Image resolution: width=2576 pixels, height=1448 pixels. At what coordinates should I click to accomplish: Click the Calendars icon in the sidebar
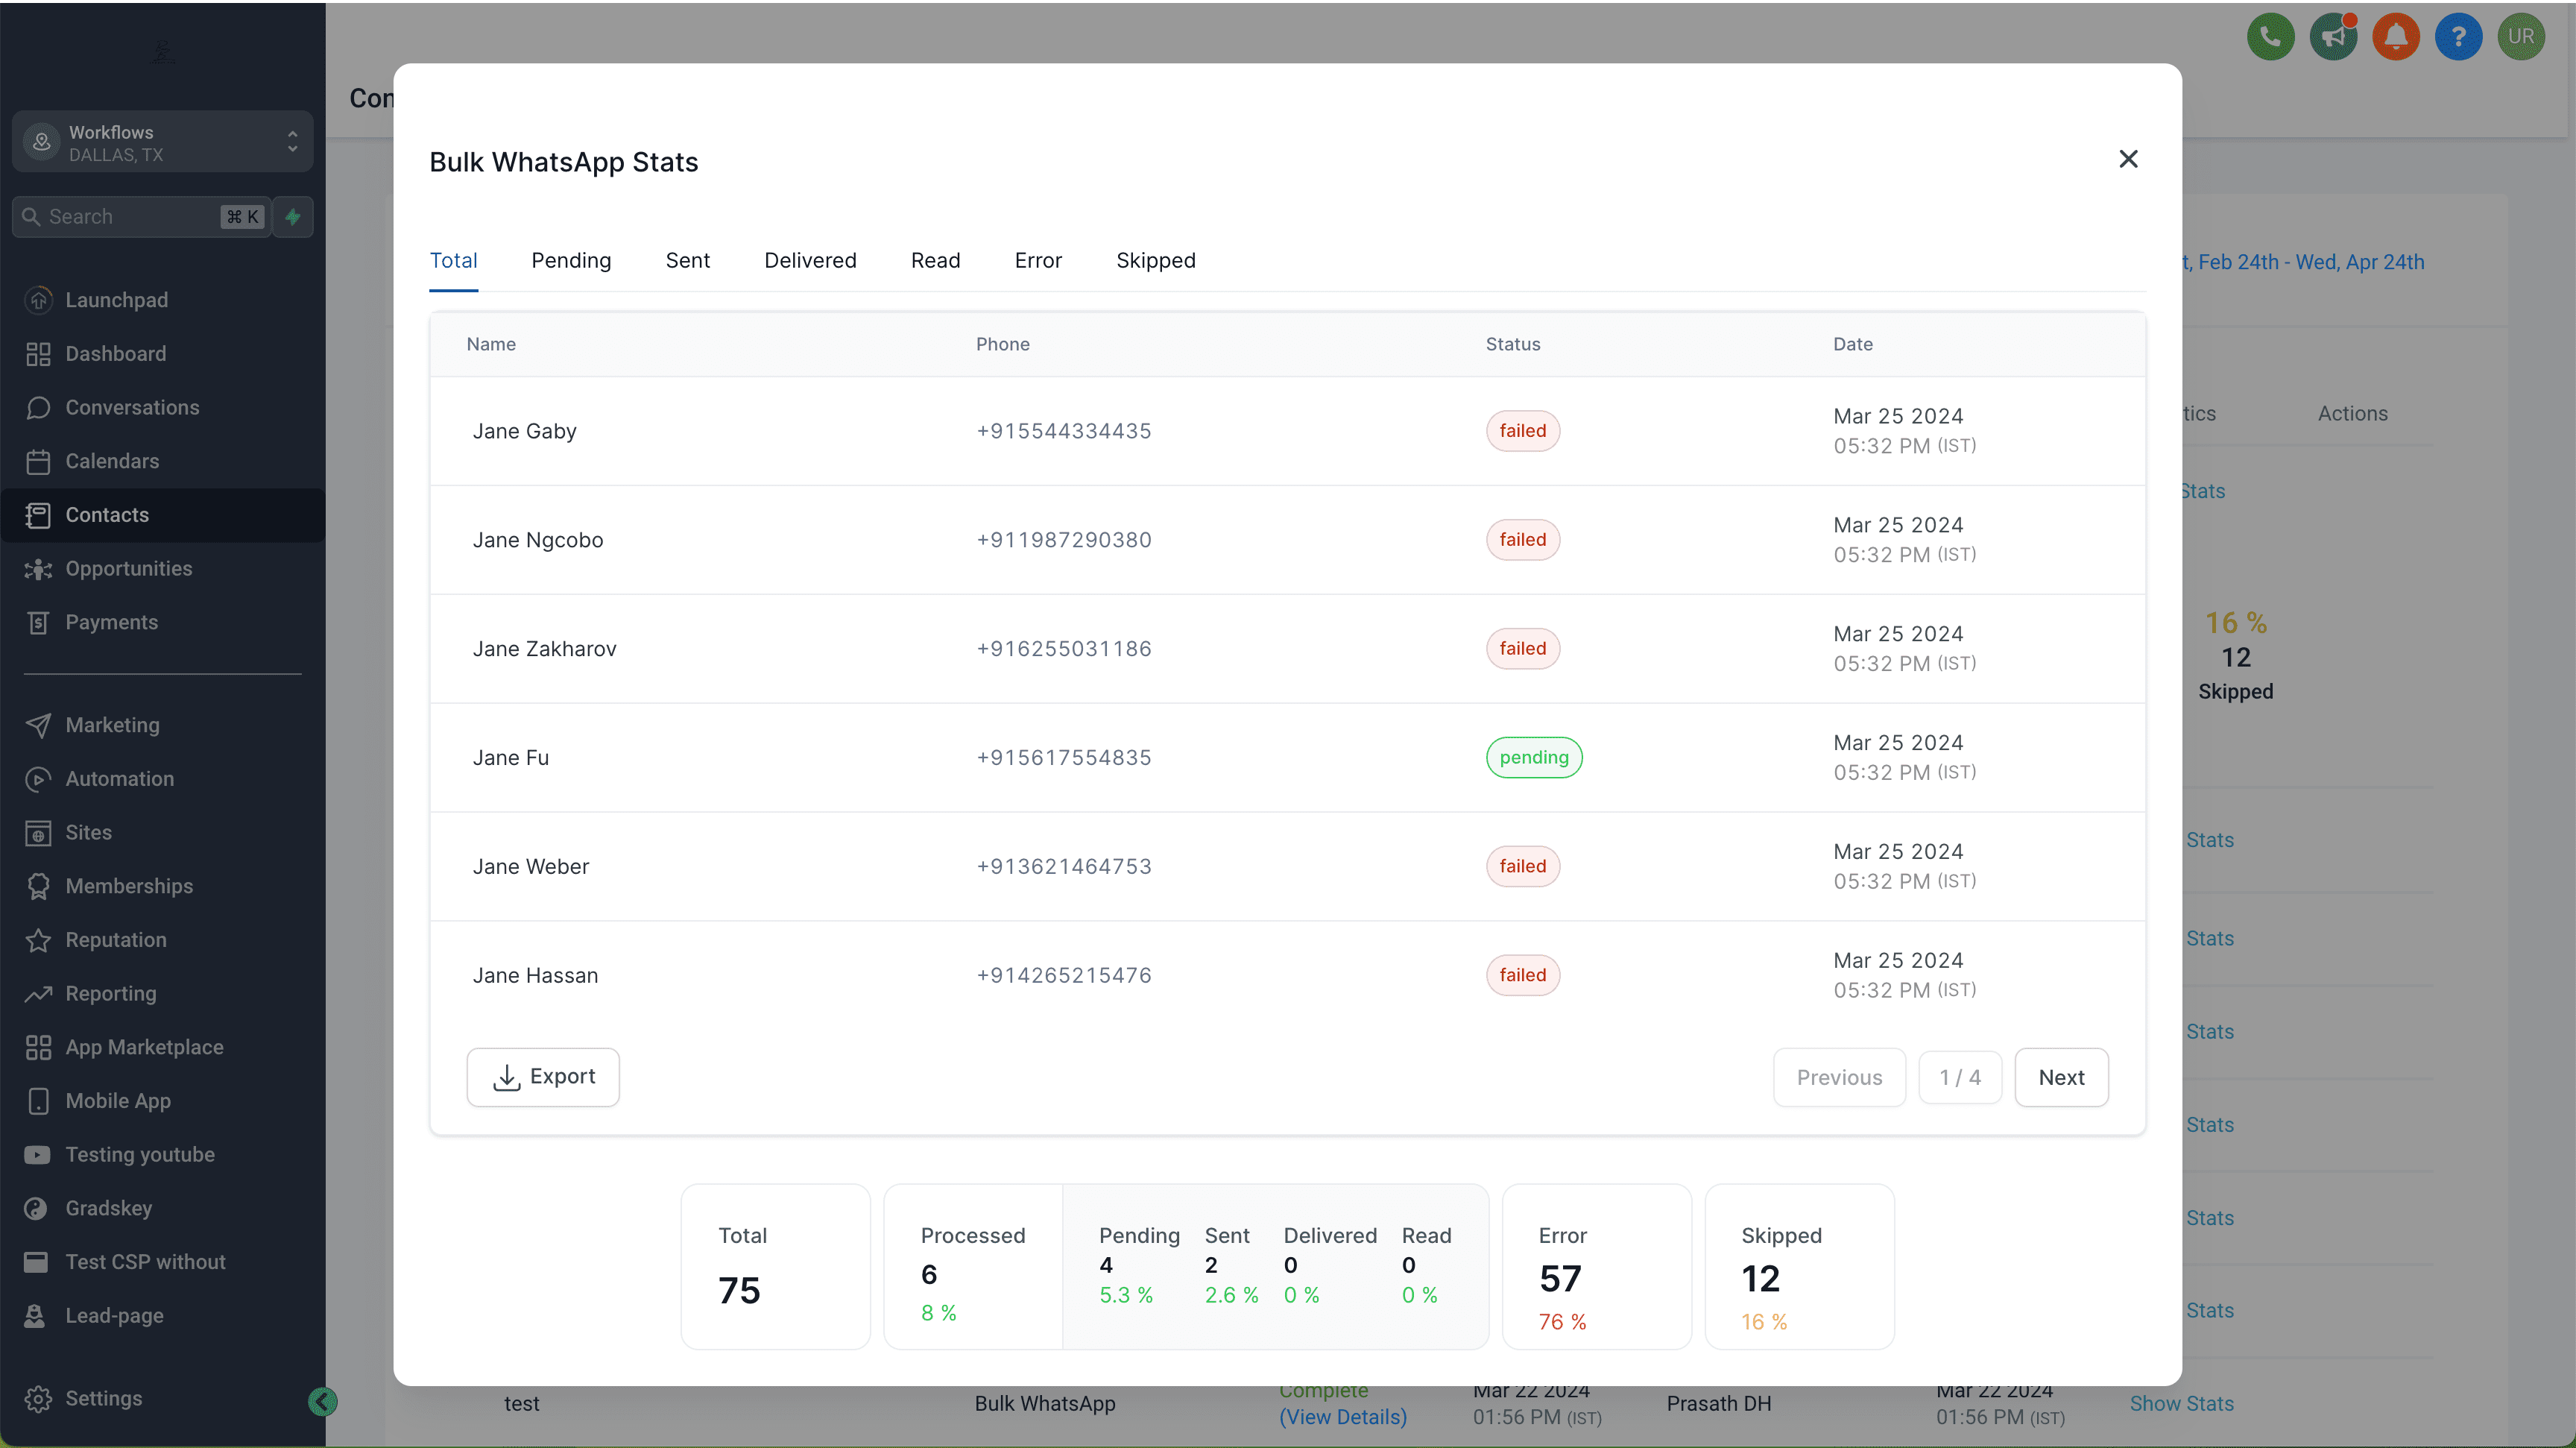tap(38, 461)
